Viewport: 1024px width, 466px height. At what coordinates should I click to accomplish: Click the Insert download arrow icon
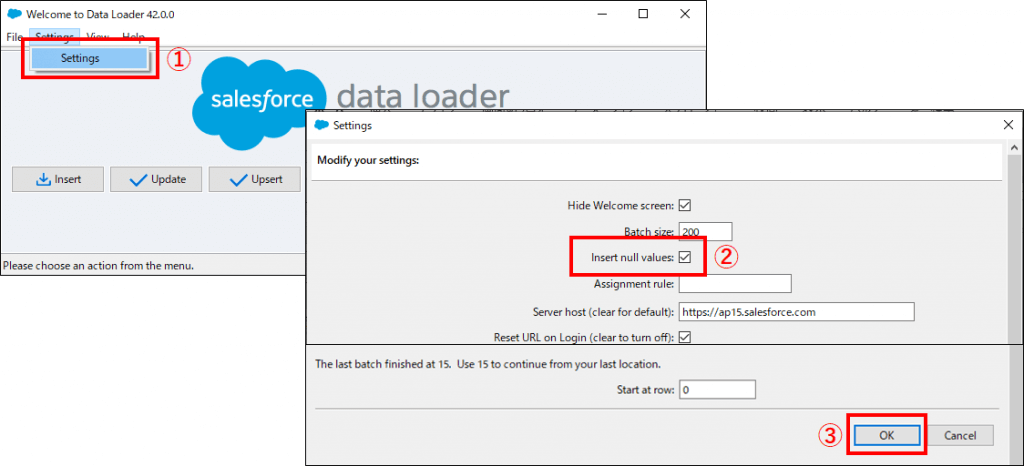[x=43, y=179]
